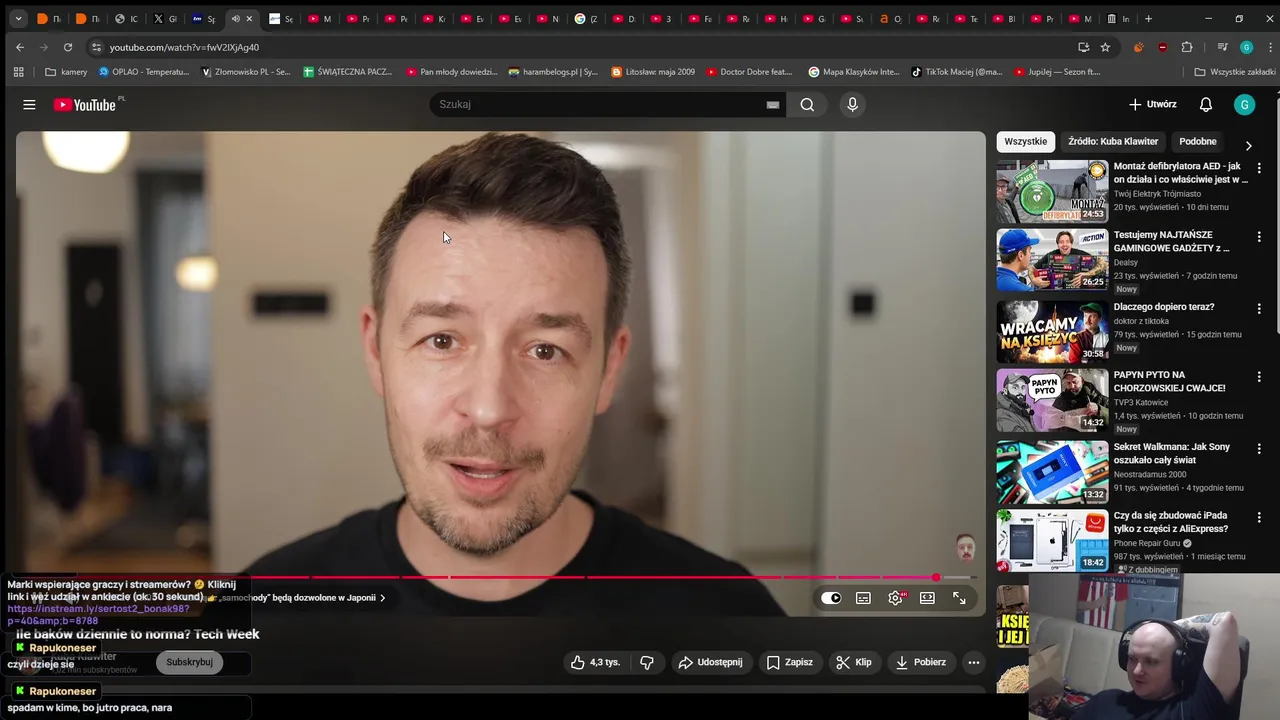Open menu for iPad AliExpress video
The width and height of the screenshot is (1280, 720).
coord(1259,517)
